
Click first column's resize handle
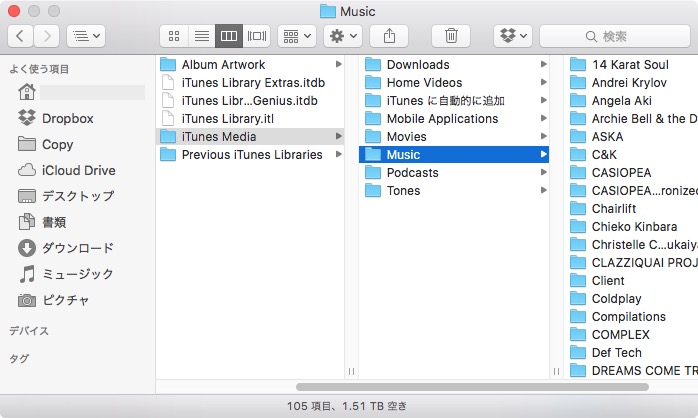(x=351, y=371)
